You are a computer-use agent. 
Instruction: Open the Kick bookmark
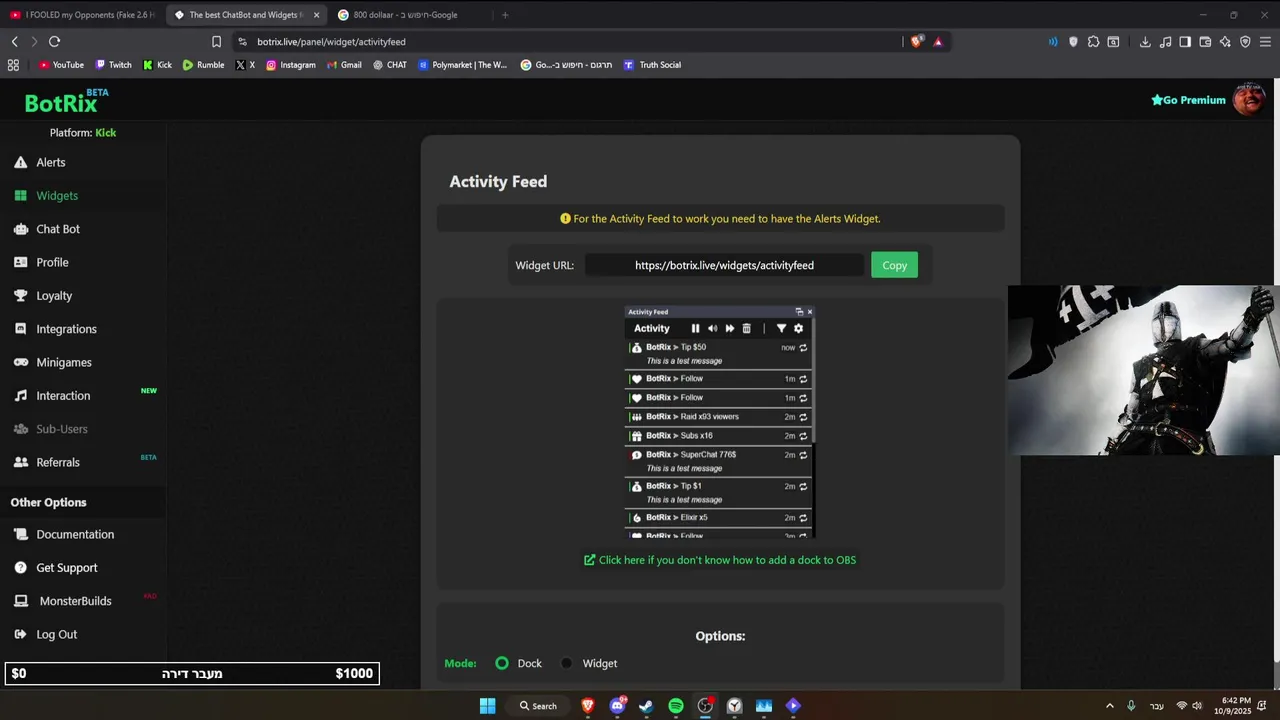tap(157, 65)
